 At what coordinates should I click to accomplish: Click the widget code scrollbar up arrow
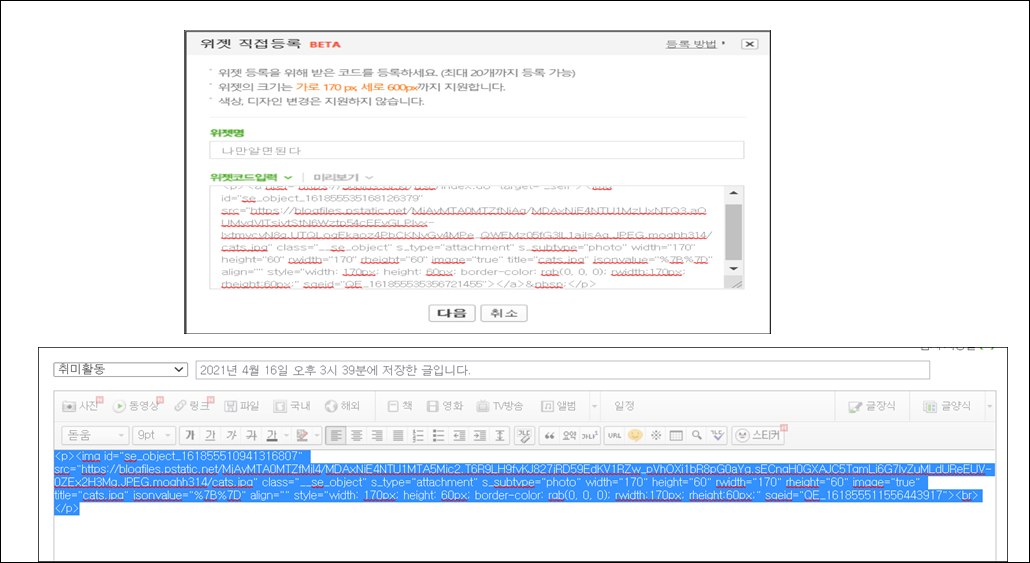click(734, 192)
